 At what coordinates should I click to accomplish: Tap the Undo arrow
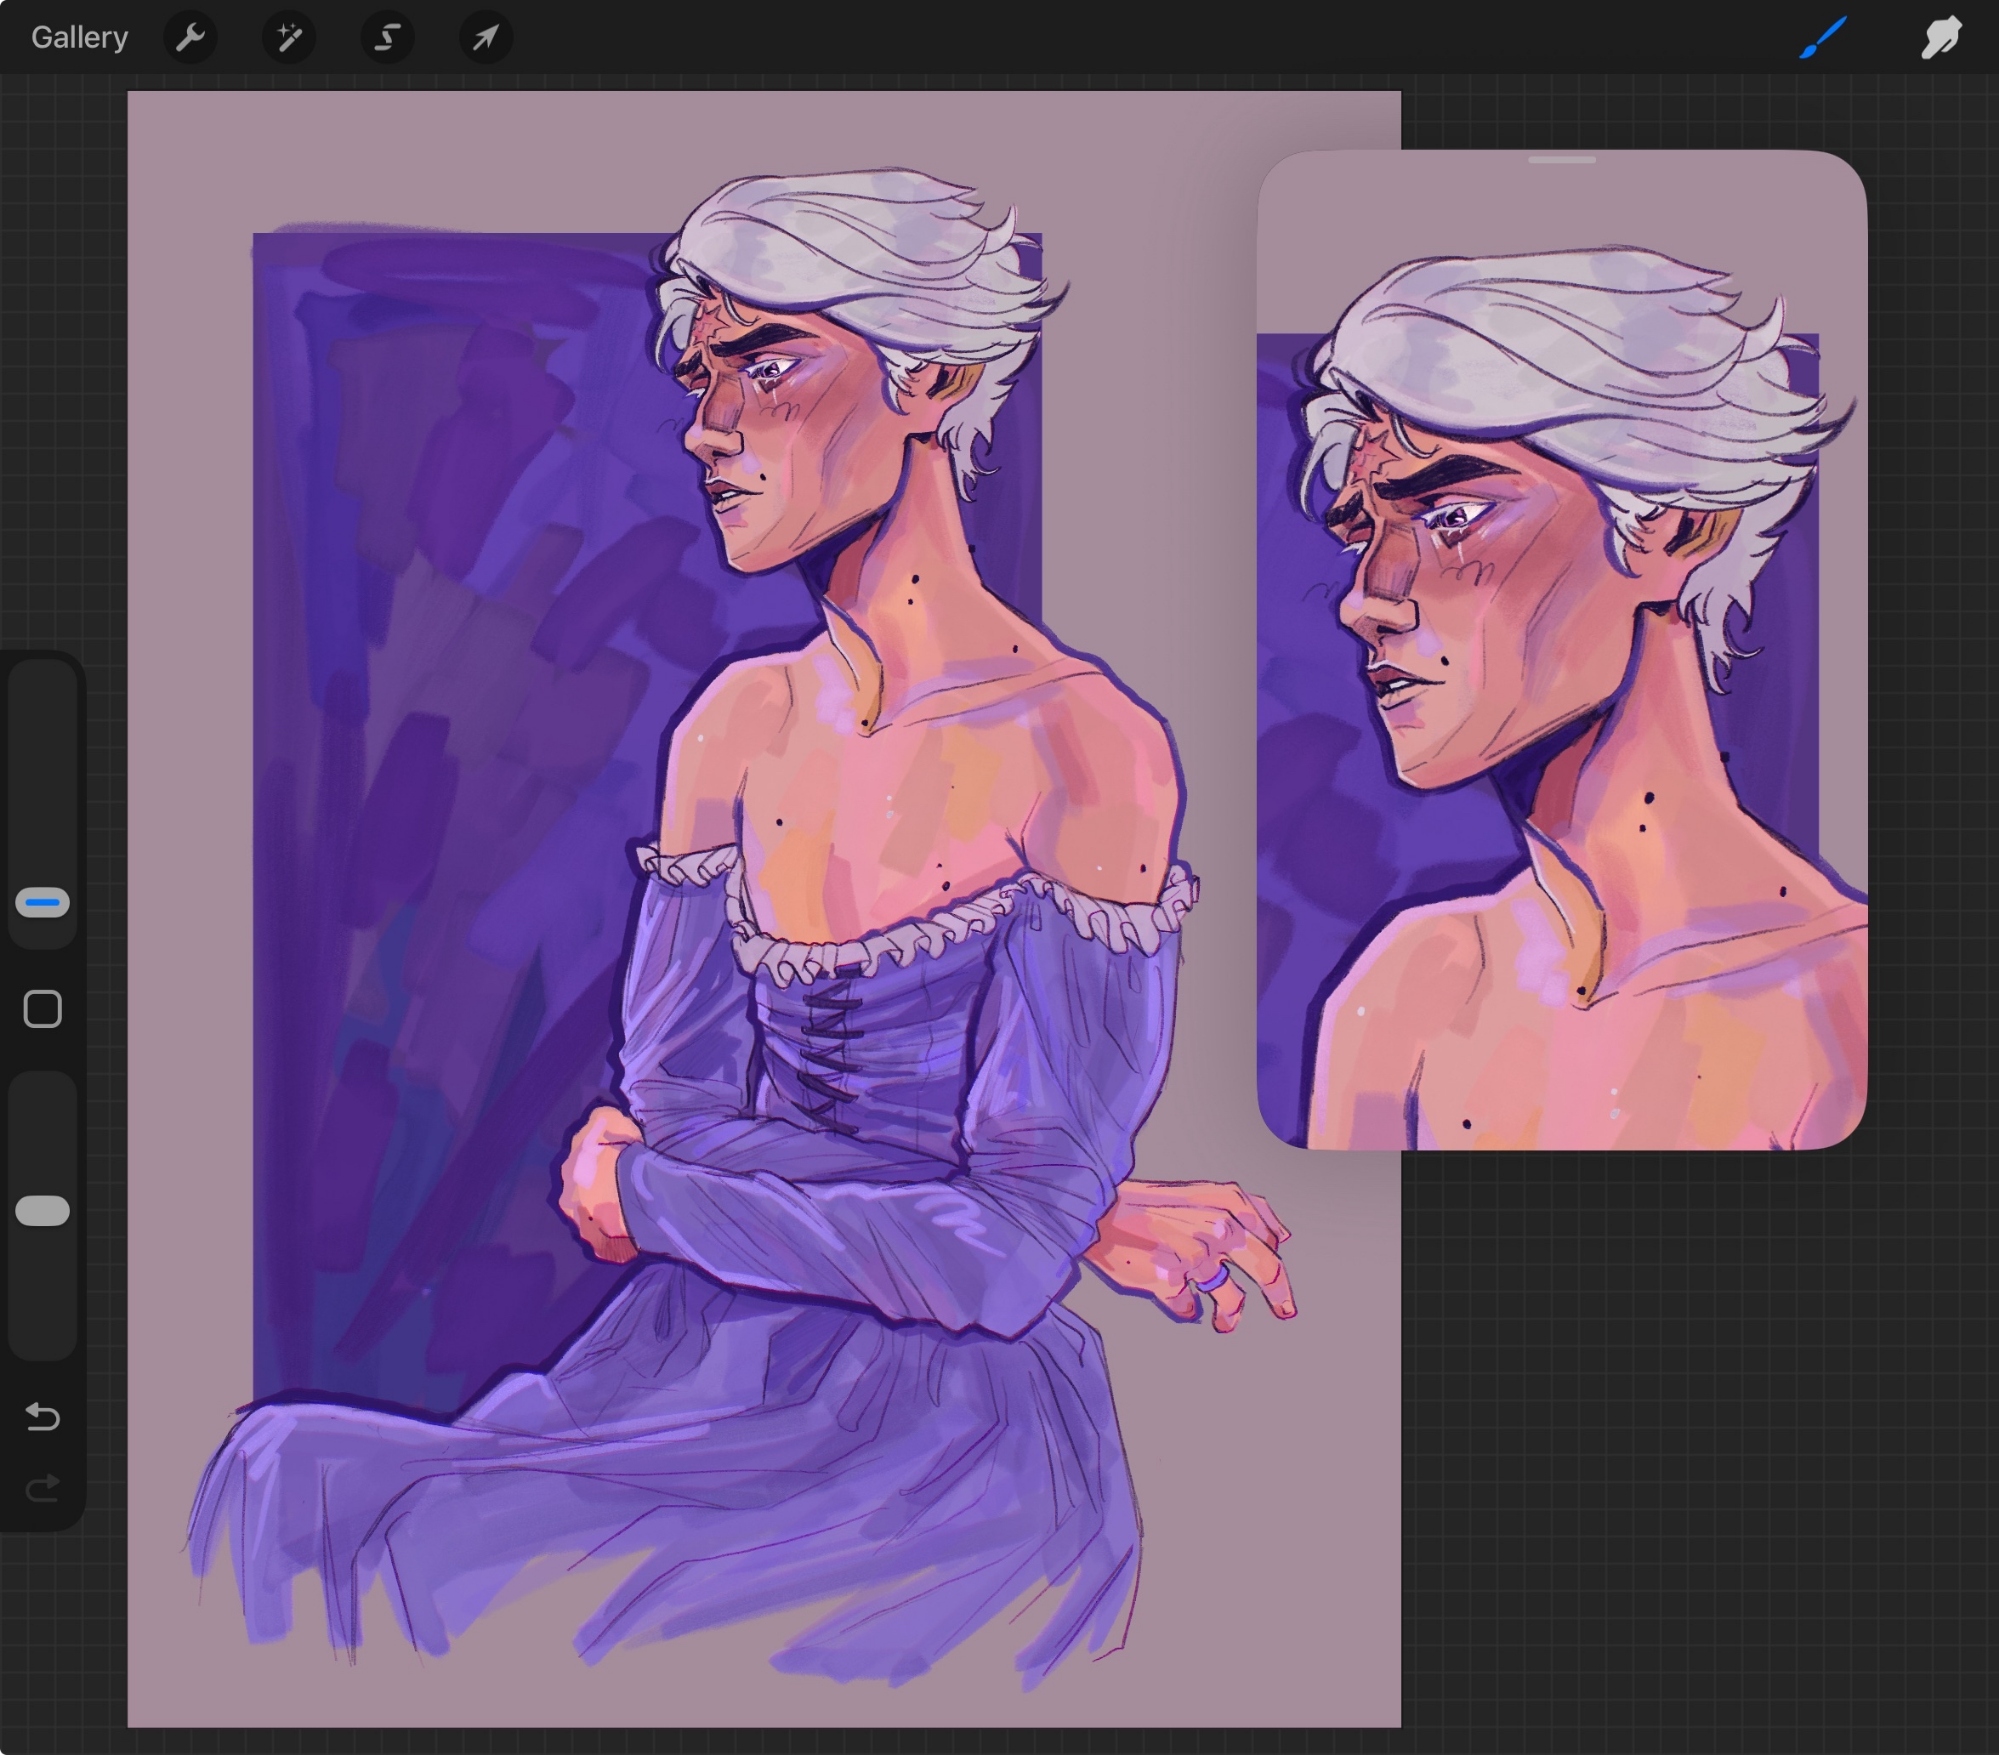(42, 1416)
